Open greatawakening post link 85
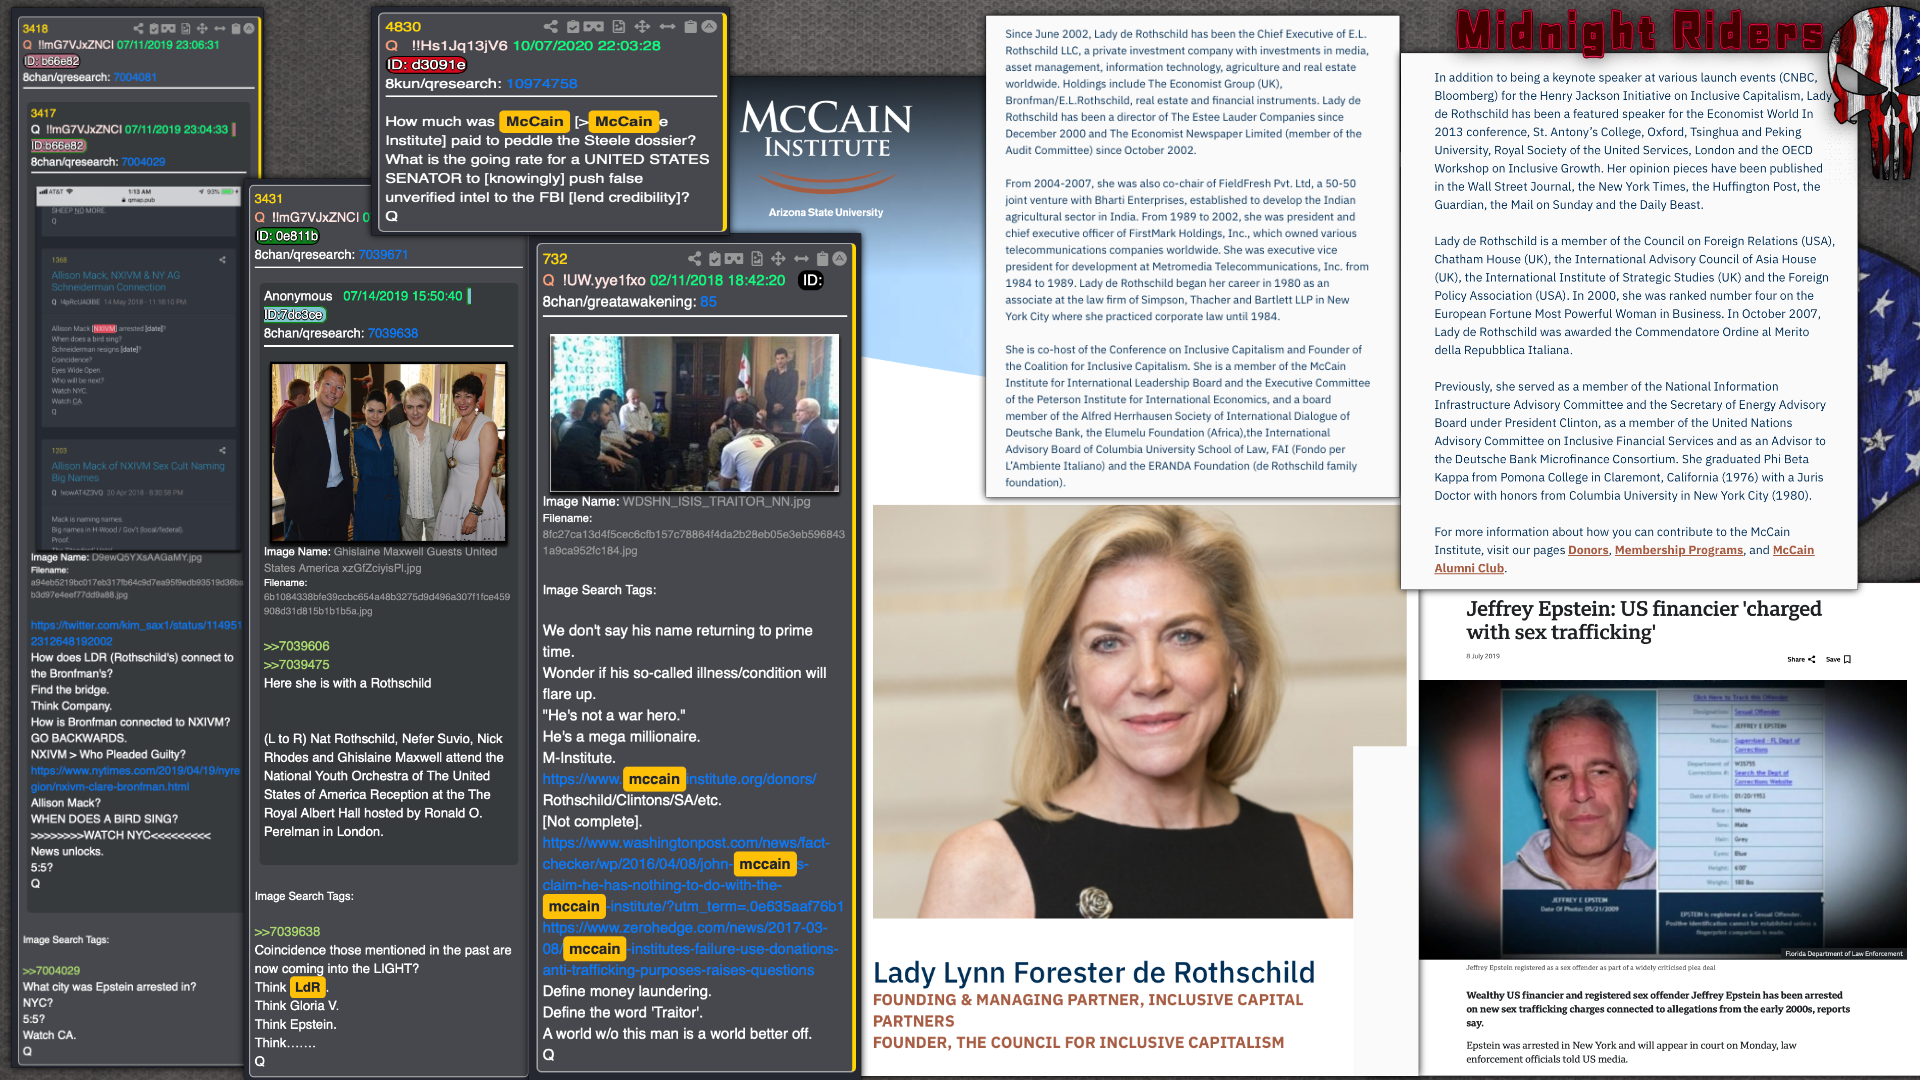Image resolution: width=1920 pixels, height=1080 pixels. pyautogui.click(x=708, y=302)
